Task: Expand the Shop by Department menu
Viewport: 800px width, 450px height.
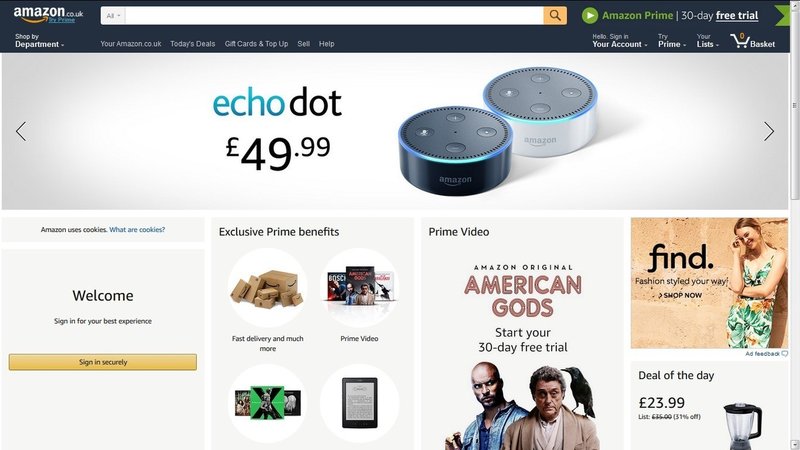Action: point(39,40)
